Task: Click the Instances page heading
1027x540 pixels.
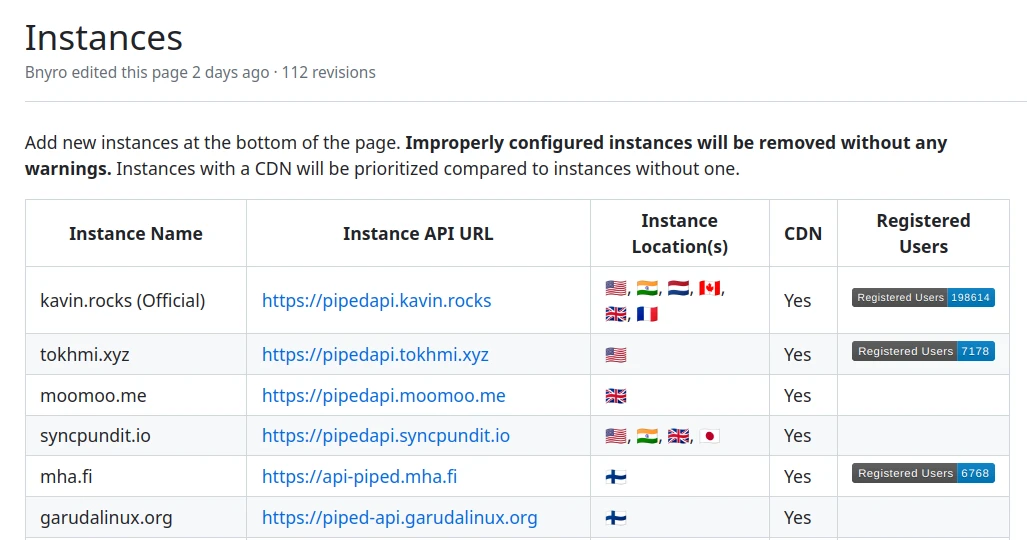Action: click(104, 38)
